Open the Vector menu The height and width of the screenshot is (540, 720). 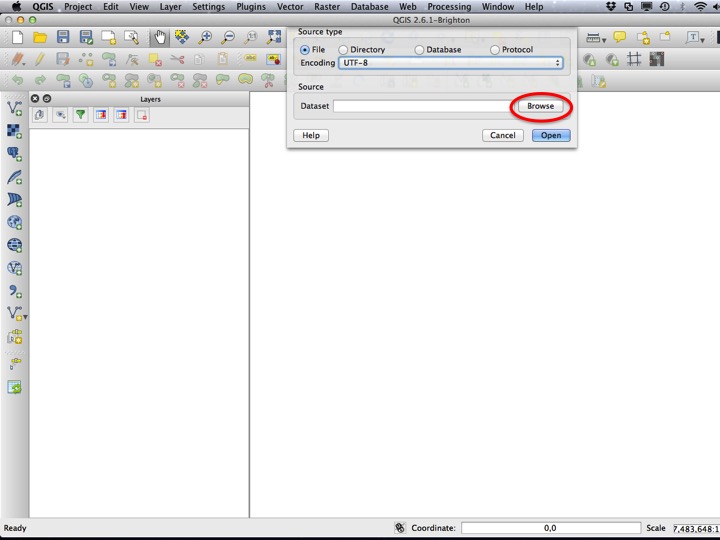290,6
